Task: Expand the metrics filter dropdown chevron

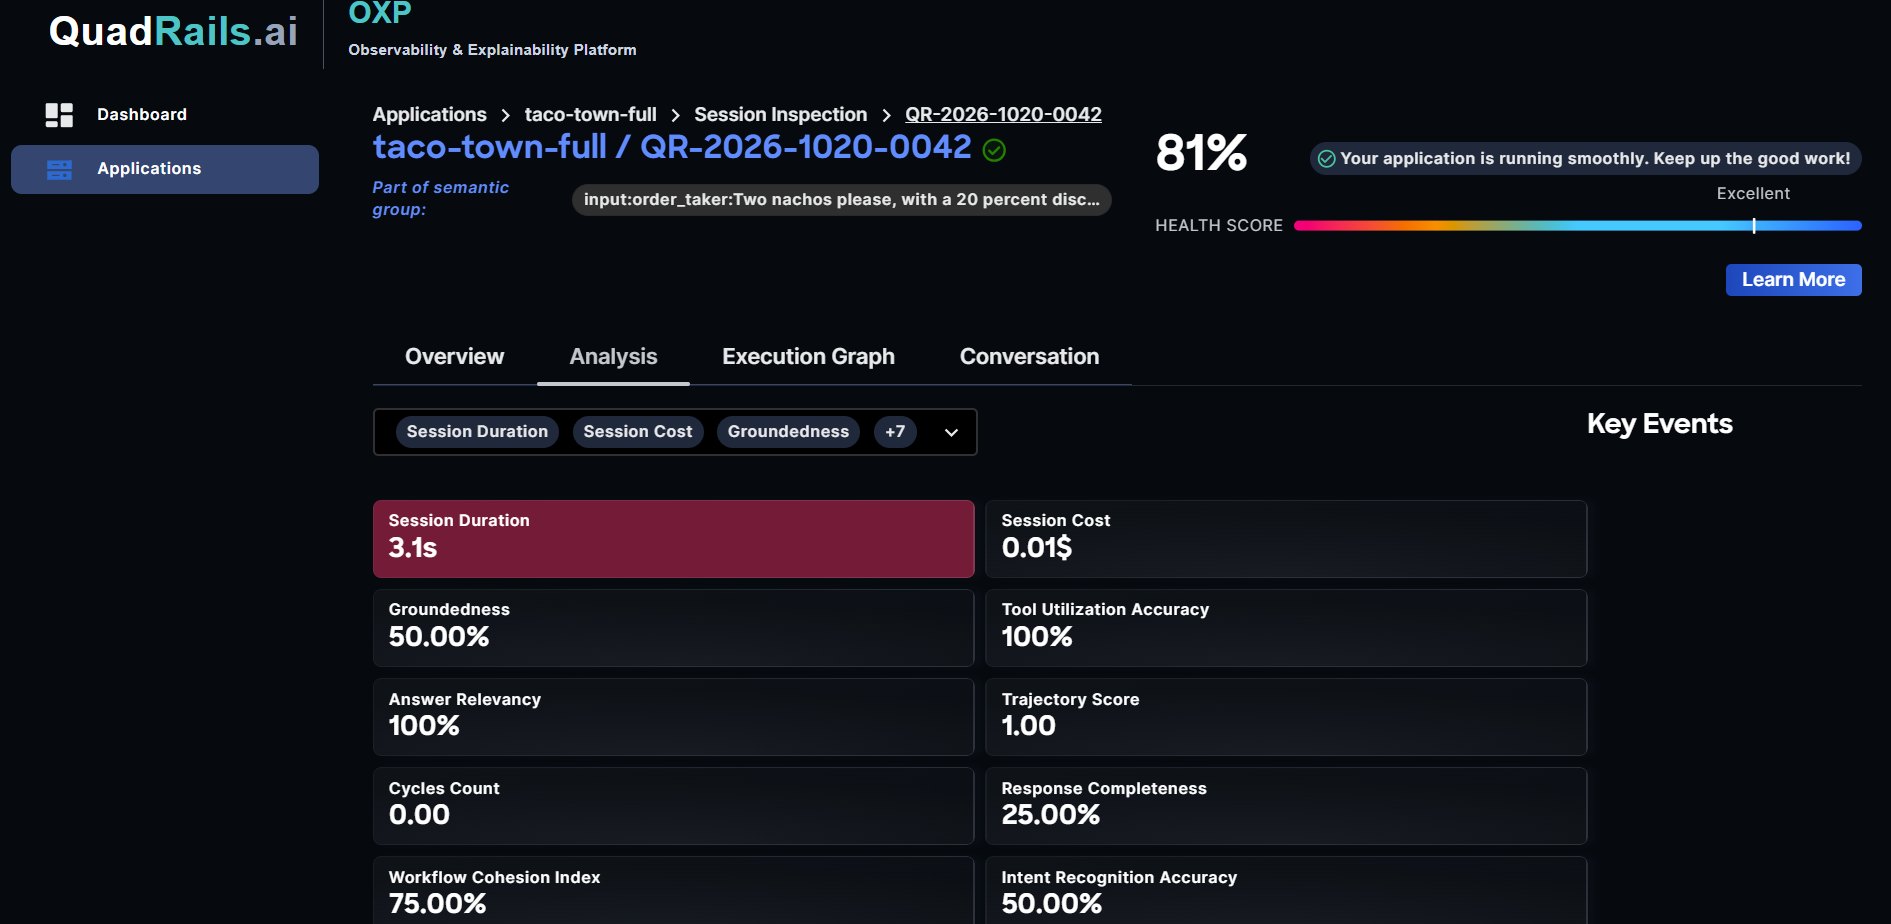Action: tap(951, 432)
